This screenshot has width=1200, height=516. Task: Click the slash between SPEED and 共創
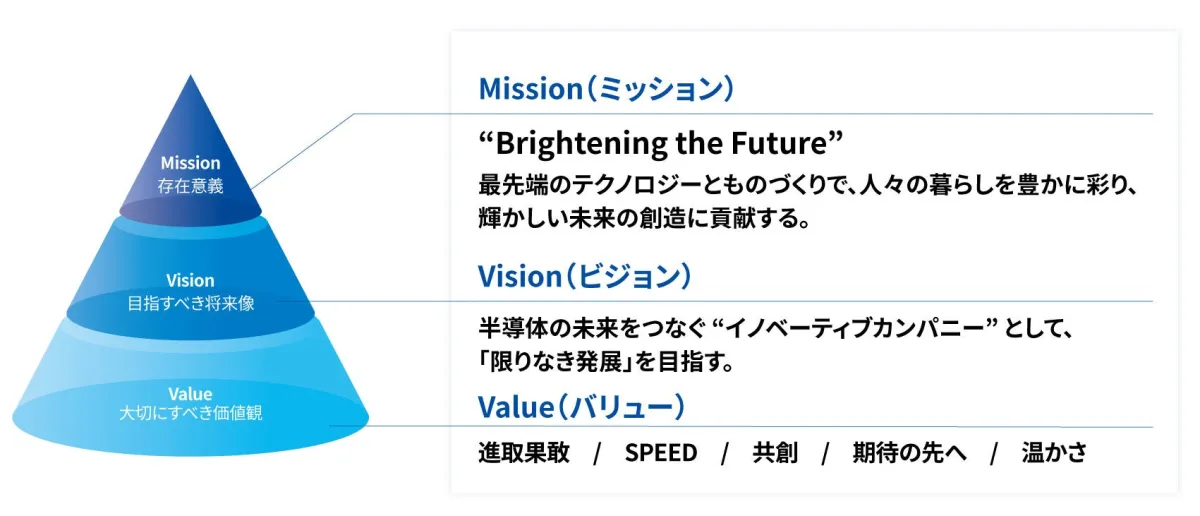click(724, 453)
